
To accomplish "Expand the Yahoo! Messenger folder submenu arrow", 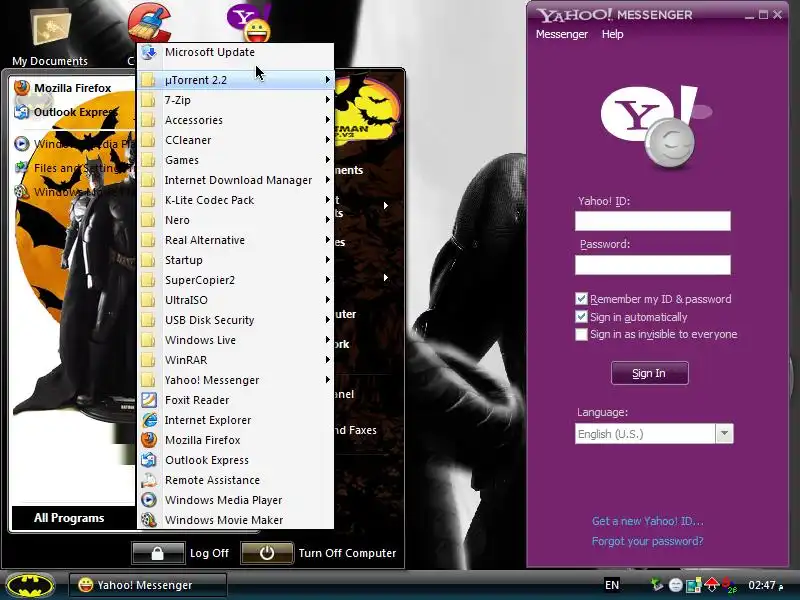I will click(x=328, y=380).
